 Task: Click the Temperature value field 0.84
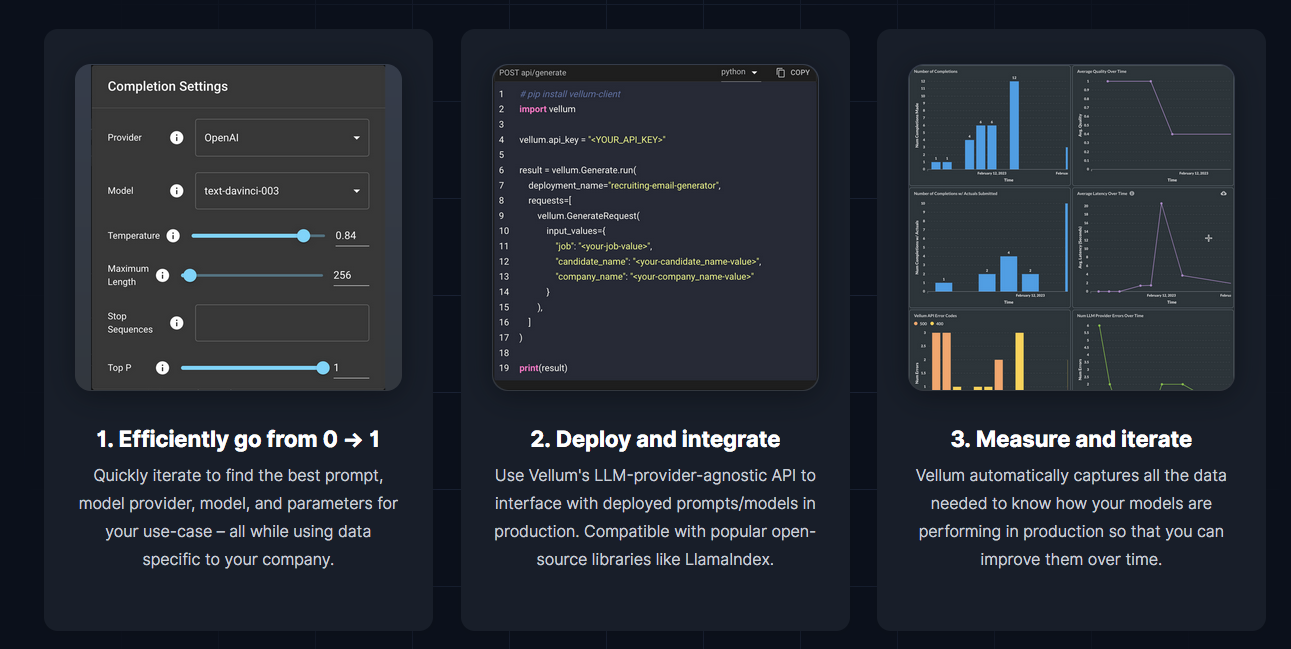tap(351, 236)
